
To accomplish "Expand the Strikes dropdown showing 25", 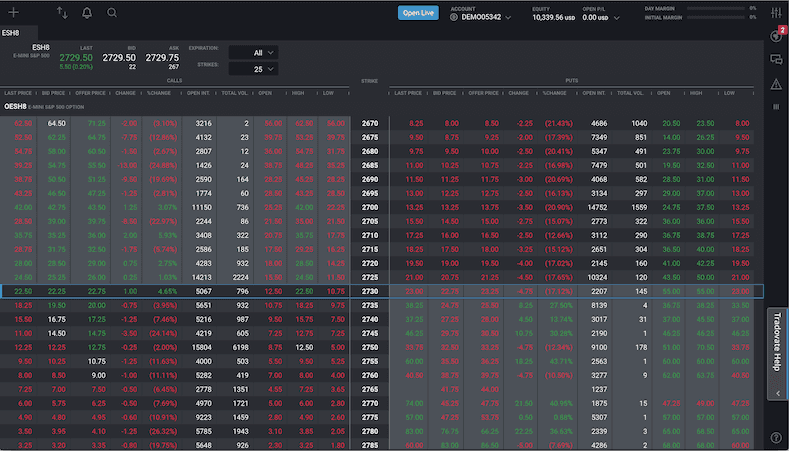I will [253, 69].
